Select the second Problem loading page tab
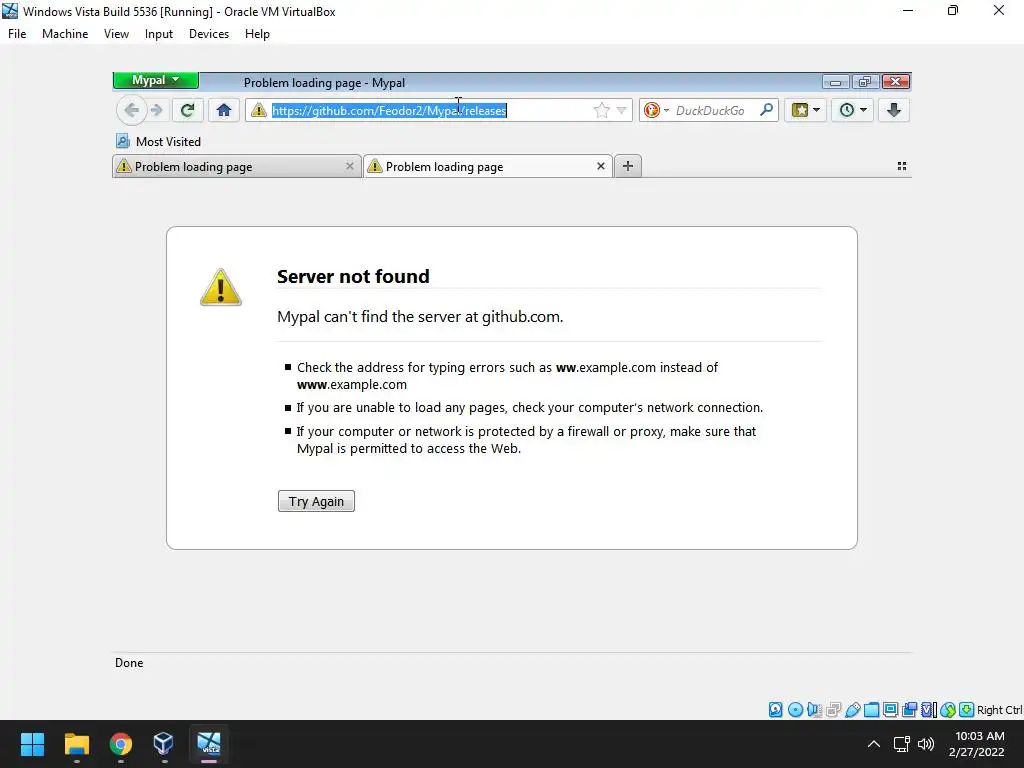This screenshot has width=1024, height=768. tap(488, 167)
